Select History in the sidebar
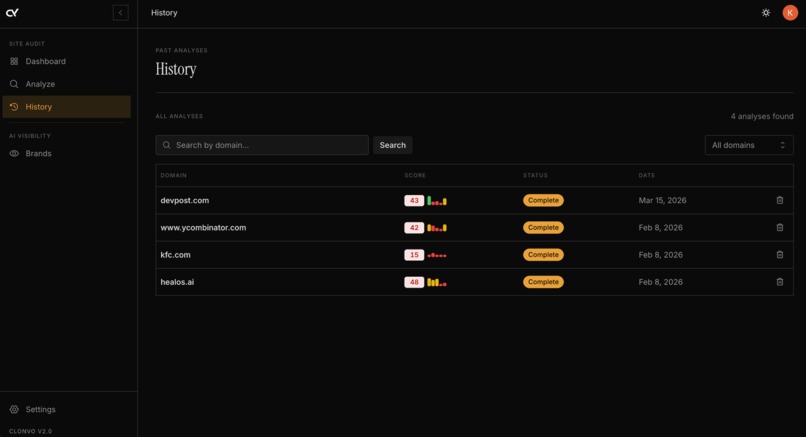806x437 pixels. 66,107
